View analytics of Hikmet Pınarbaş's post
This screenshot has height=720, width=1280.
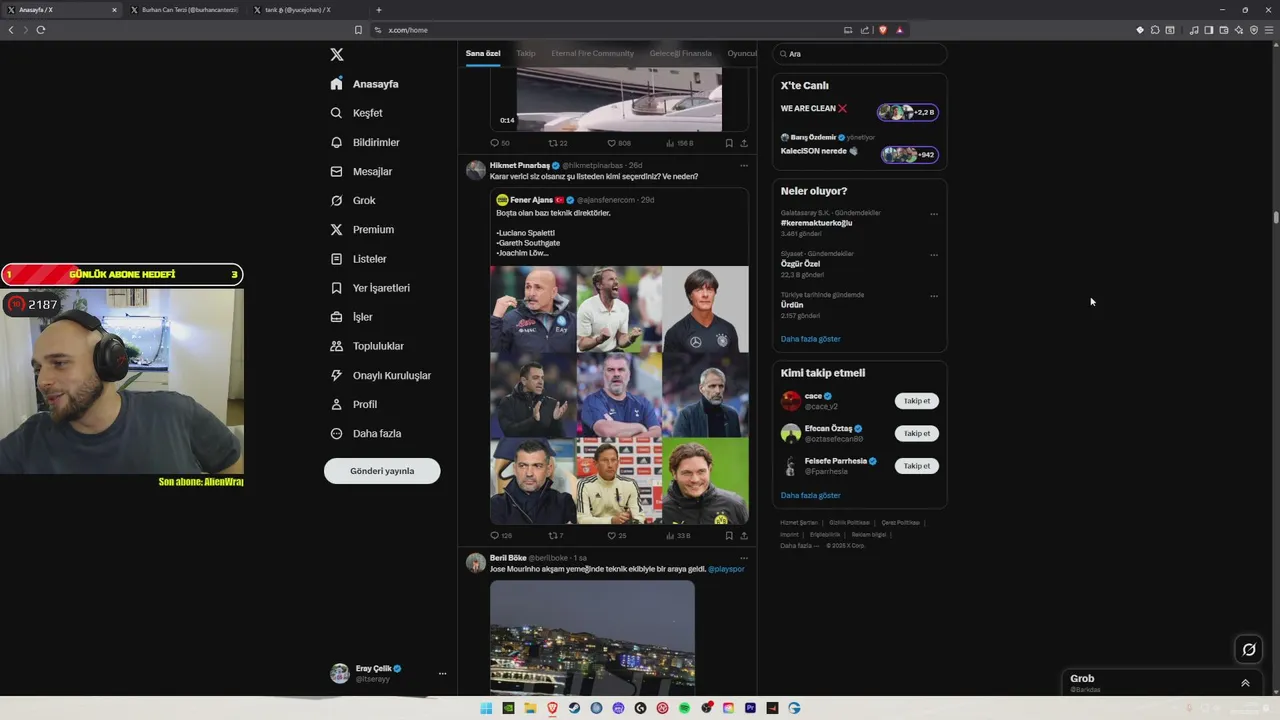click(x=678, y=535)
